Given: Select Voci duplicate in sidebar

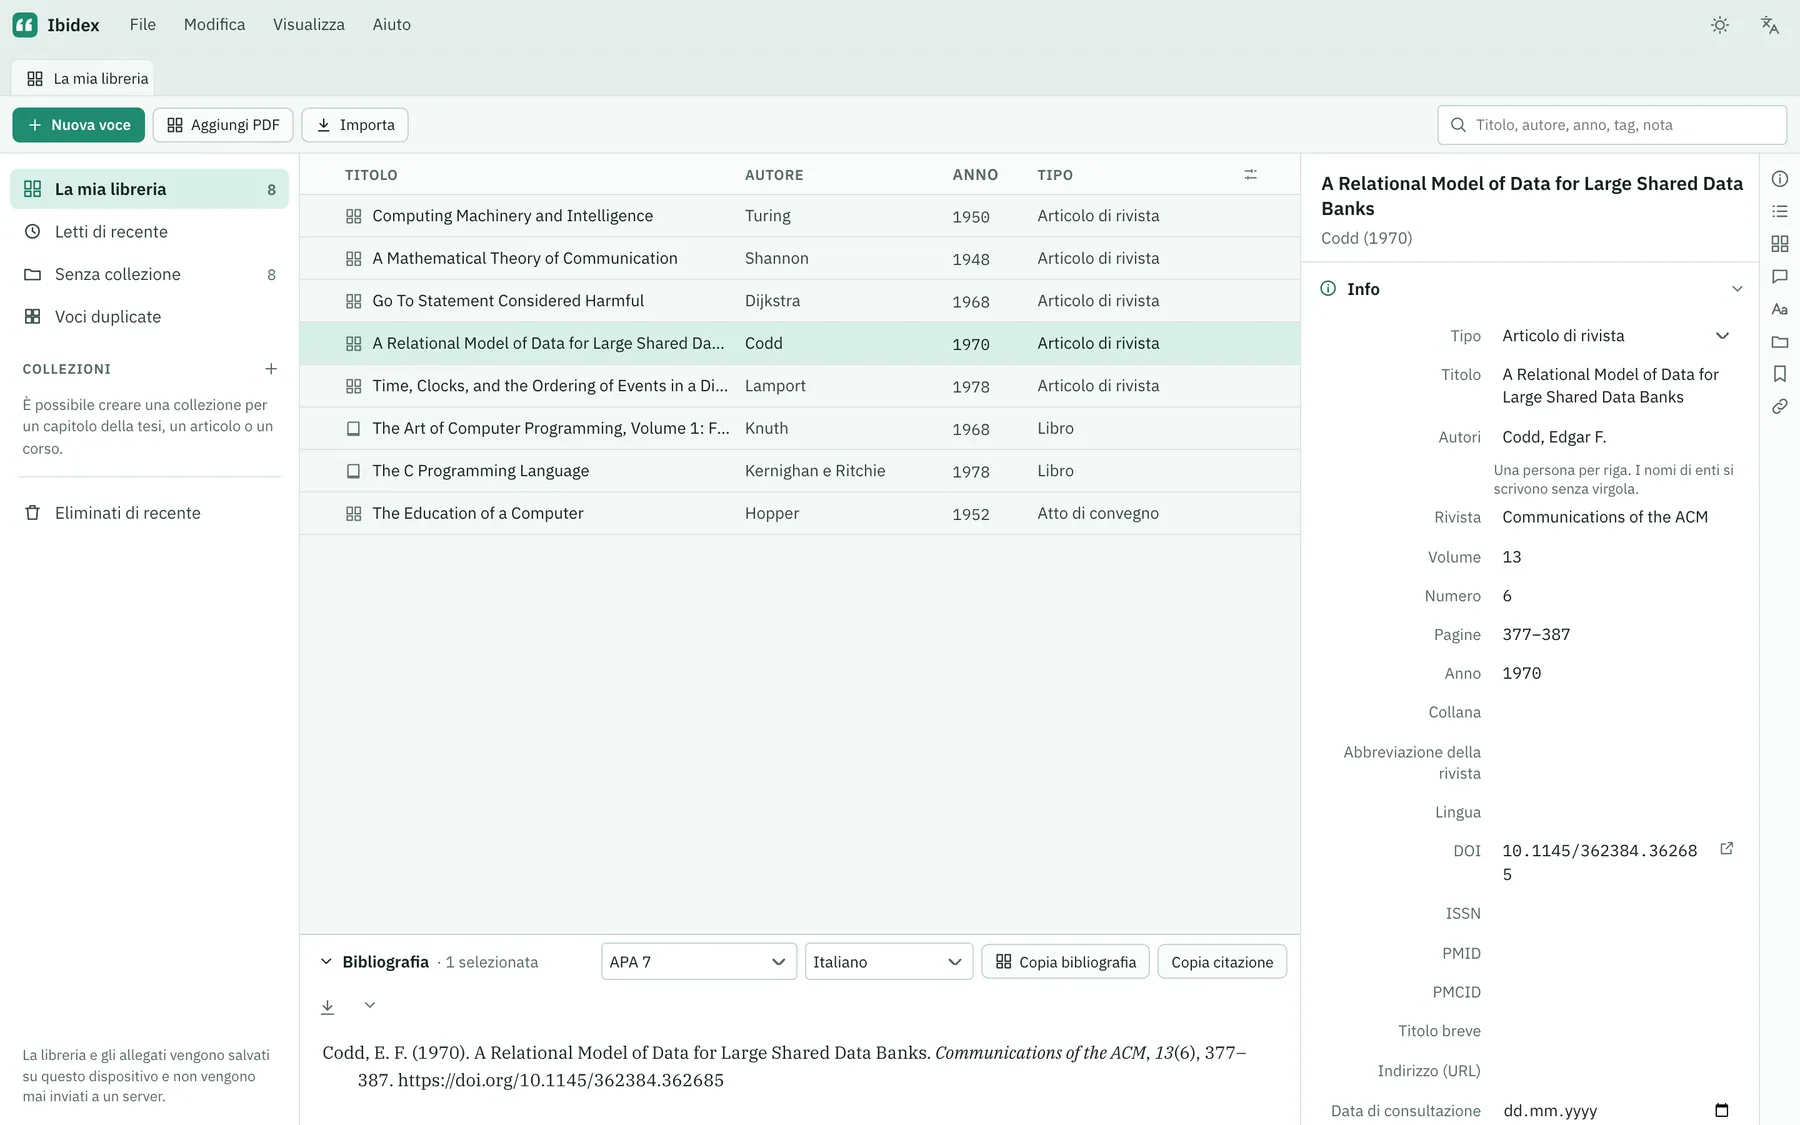Looking at the screenshot, I should tap(149, 317).
